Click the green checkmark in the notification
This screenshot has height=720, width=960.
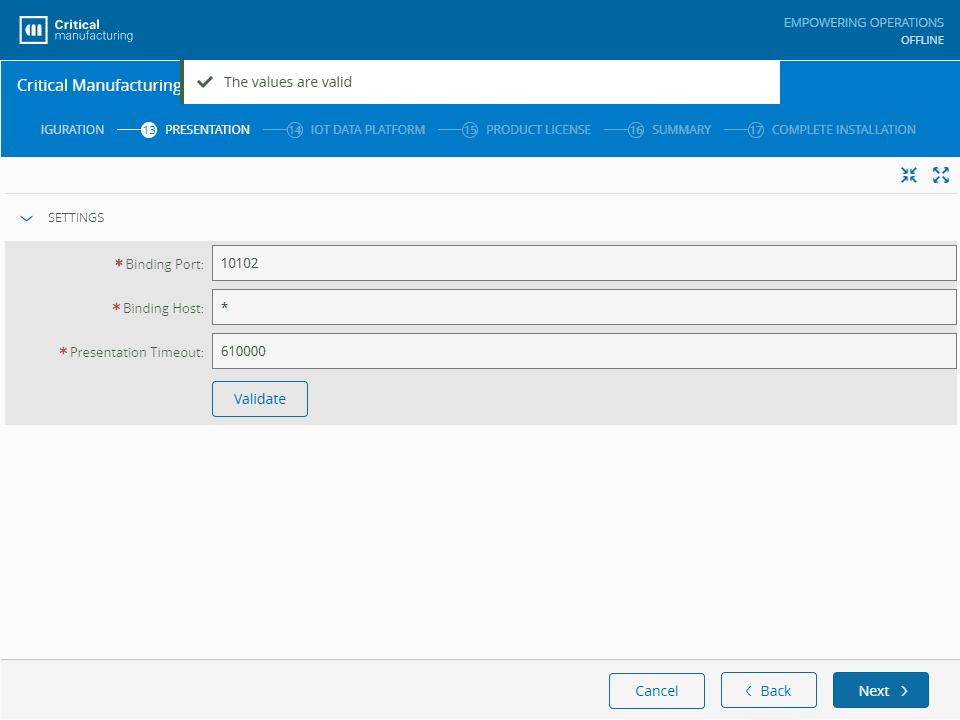205,82
